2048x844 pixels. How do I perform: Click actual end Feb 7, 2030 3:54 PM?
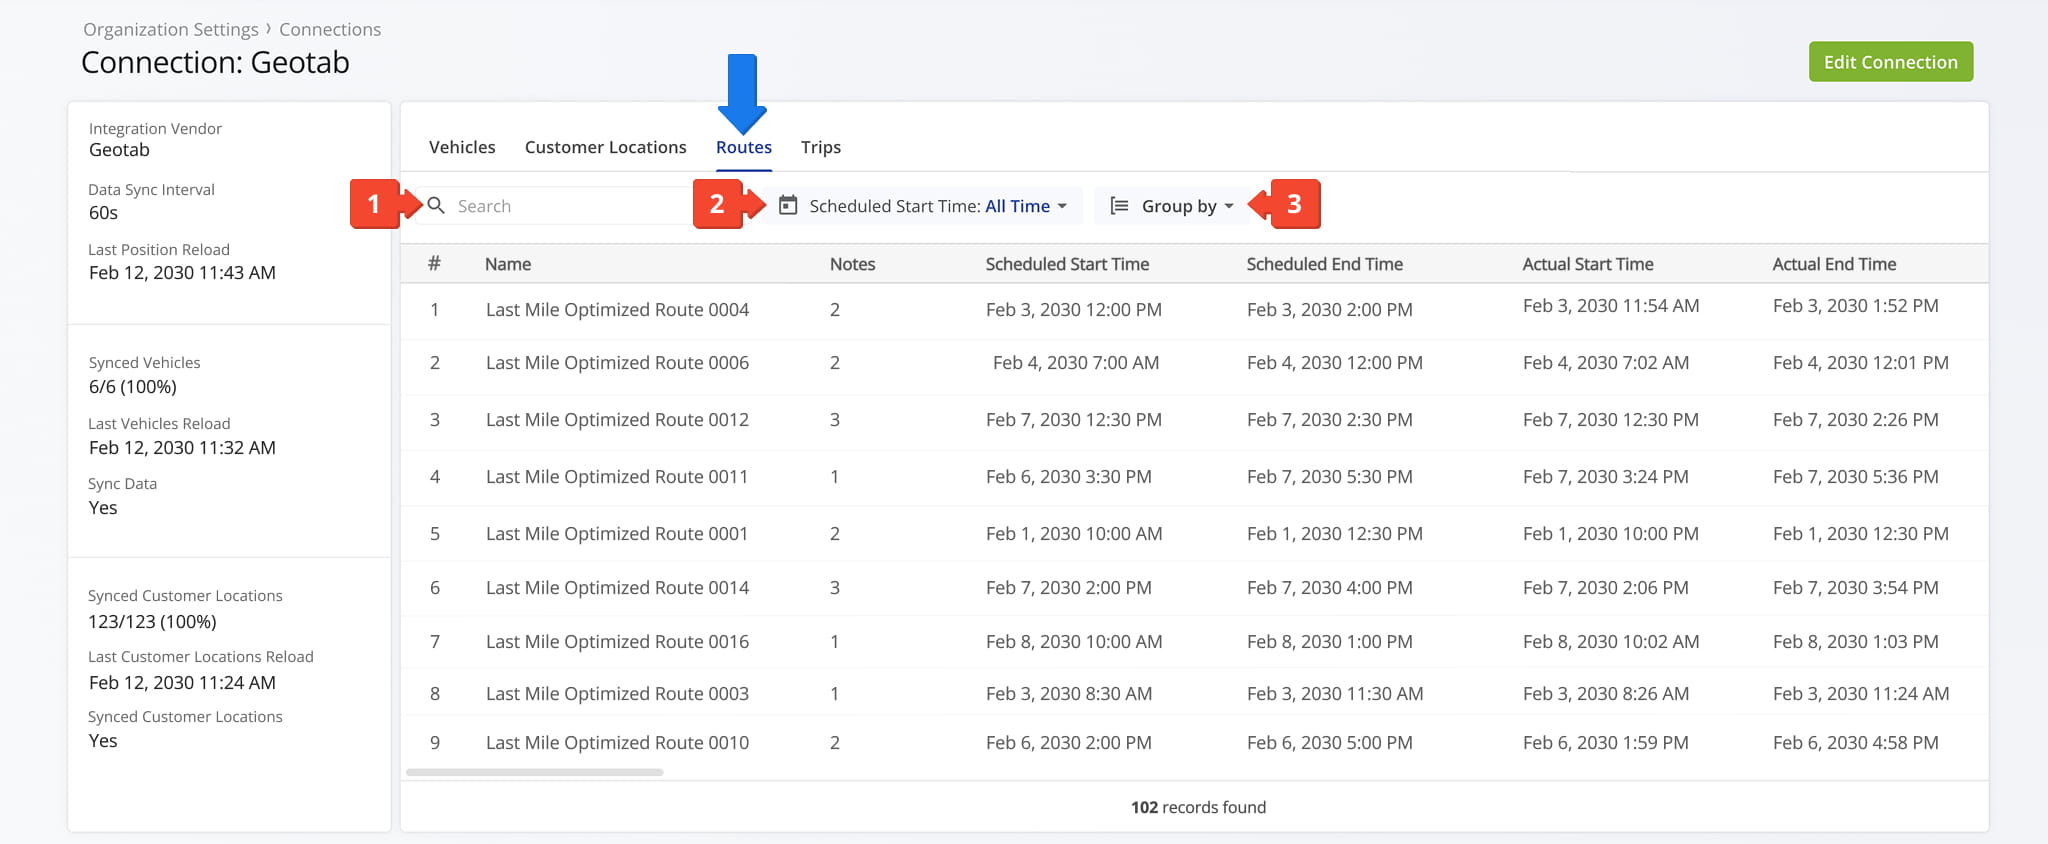point(1856,588)
